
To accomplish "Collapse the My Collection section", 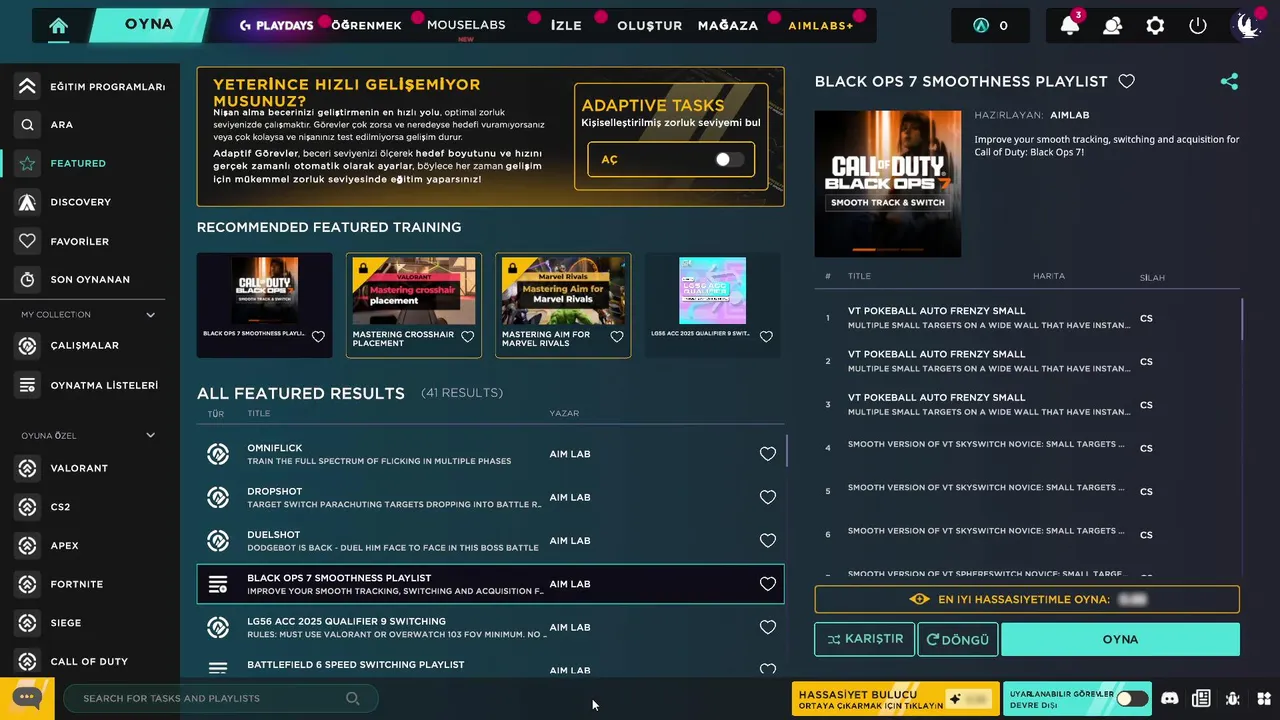I will point(151,315).
